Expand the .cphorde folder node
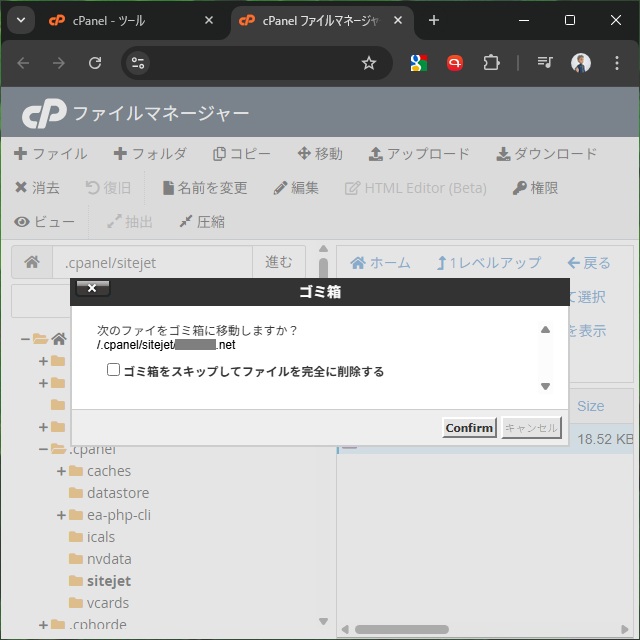This screenshot has height=640, width=640. point(43,625)
